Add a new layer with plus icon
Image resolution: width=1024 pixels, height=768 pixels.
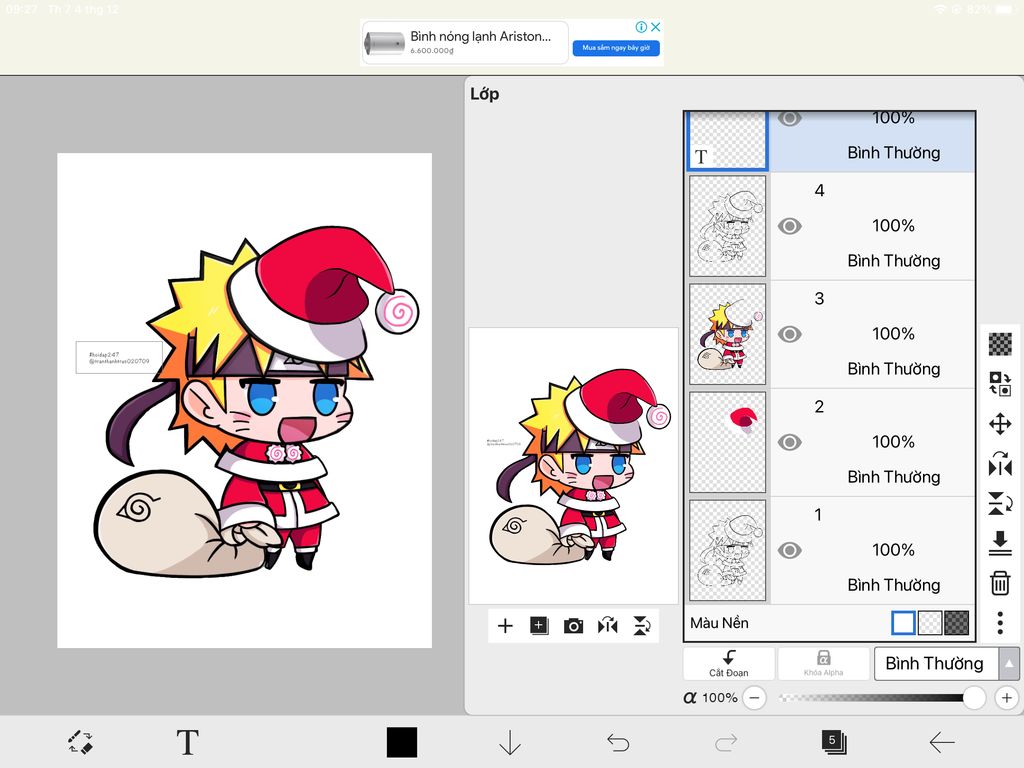[x=505, y=626]
